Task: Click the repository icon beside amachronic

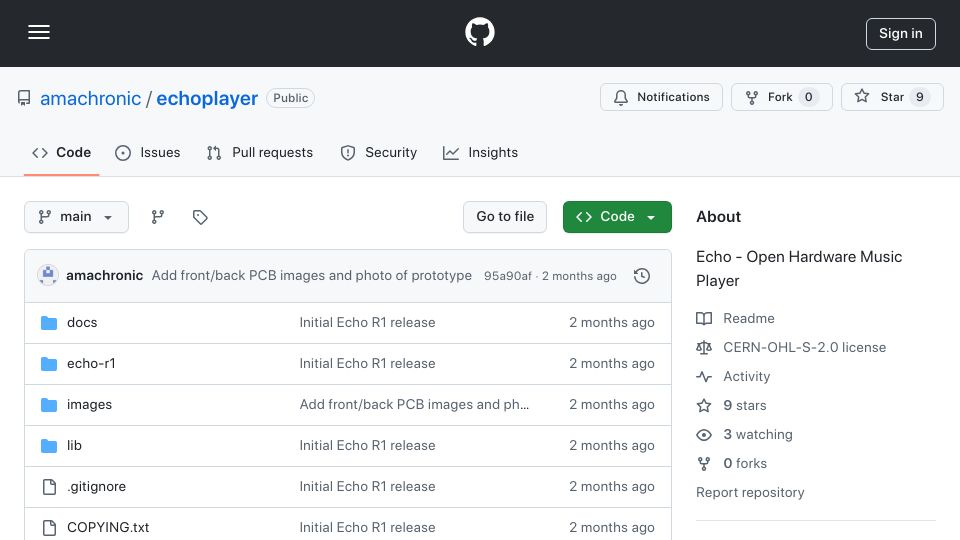Action: pos(24,98)
